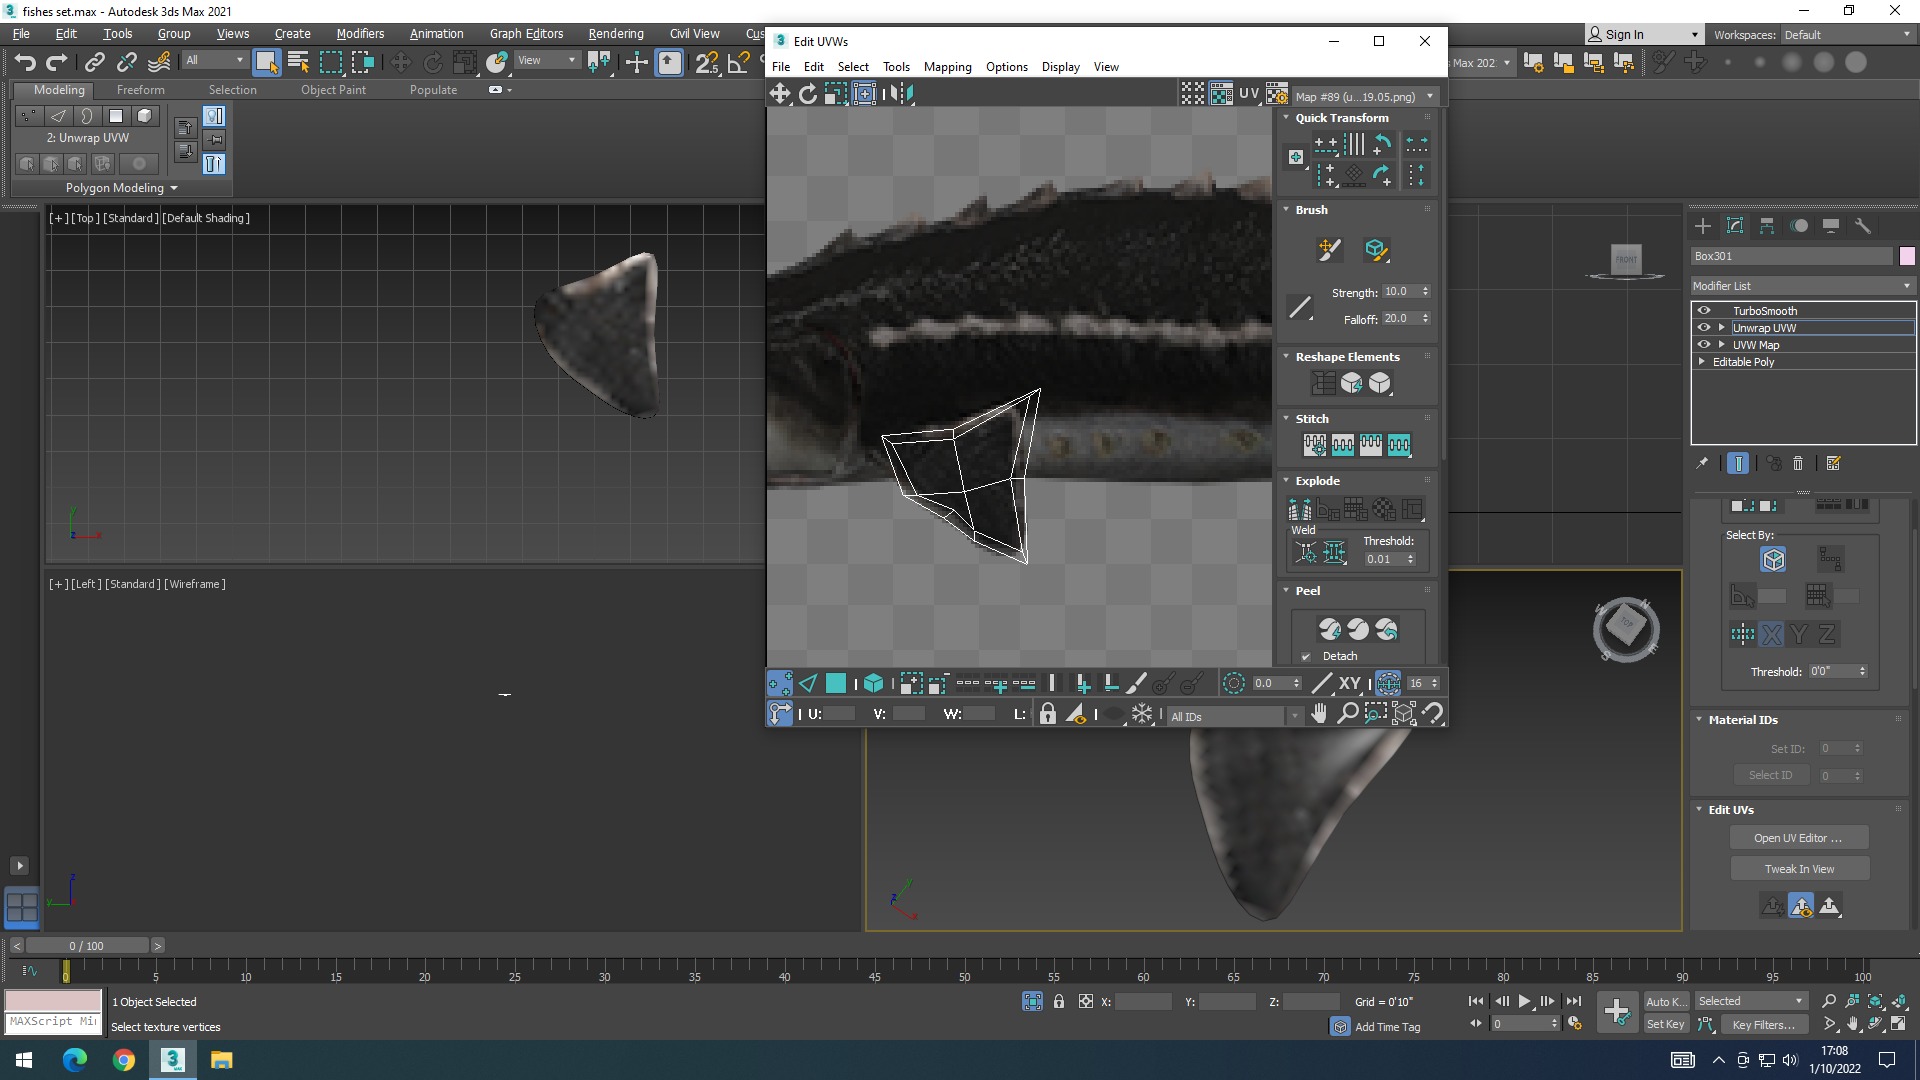
Task: Click Target Weld icon
Action: click(x=1306, y=552)
